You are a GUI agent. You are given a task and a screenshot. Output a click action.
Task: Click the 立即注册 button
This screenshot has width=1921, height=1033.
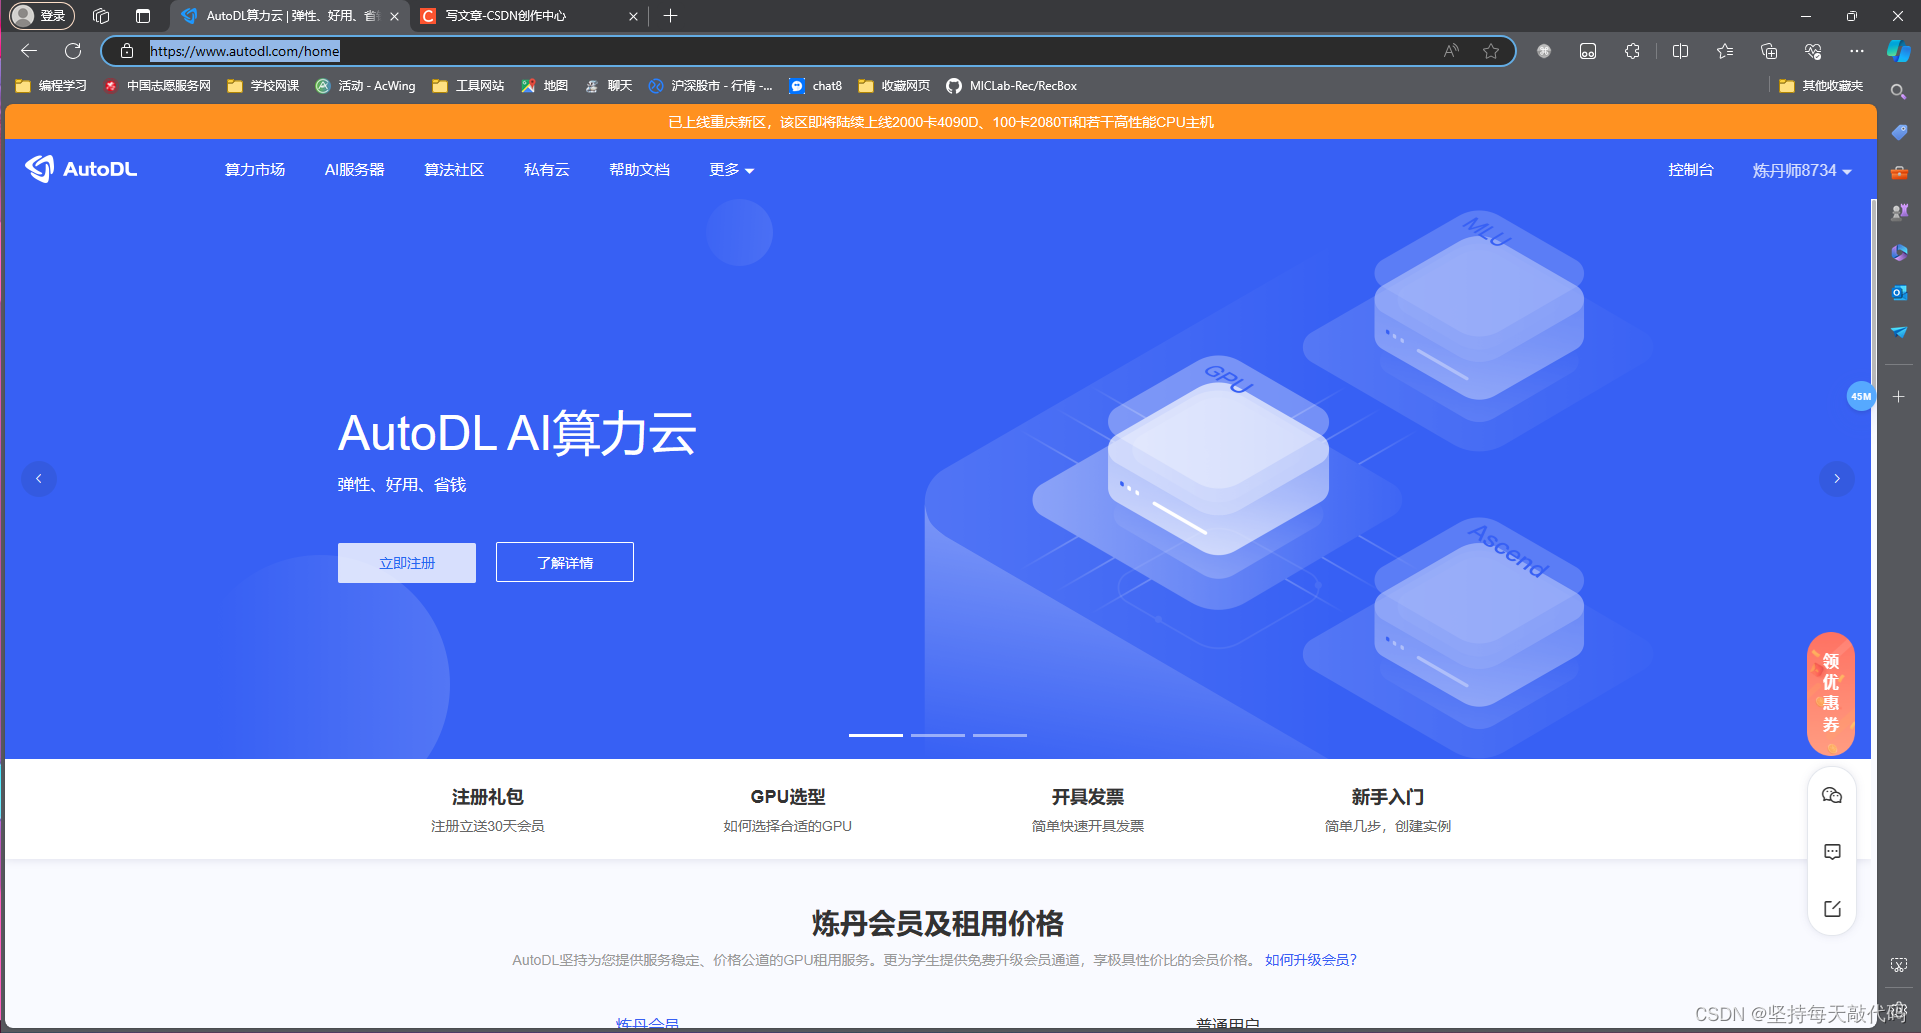click(407, 563)
